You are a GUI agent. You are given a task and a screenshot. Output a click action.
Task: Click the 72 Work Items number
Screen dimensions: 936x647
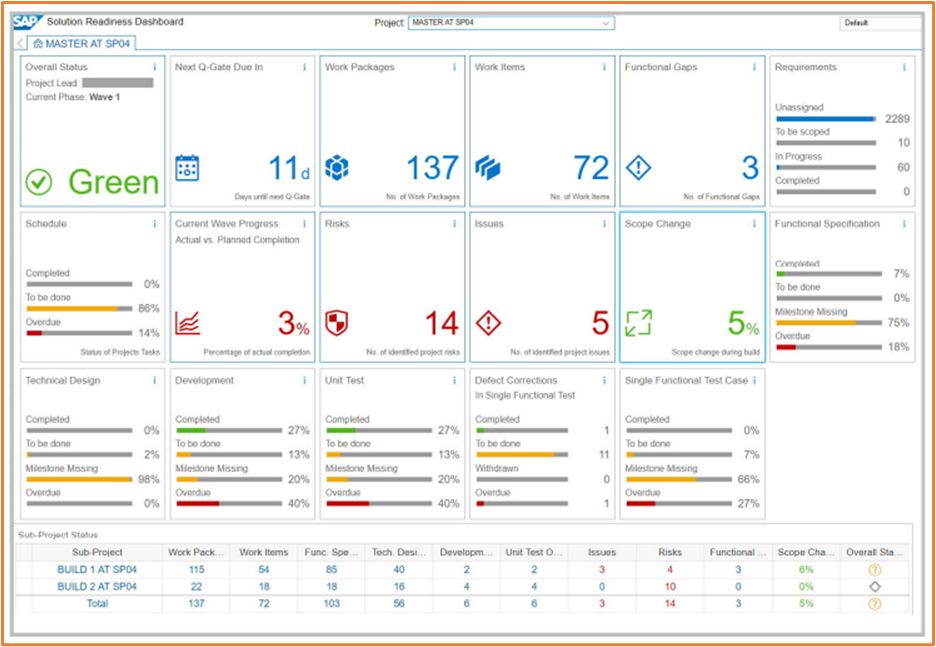click(x=591, y=168)
